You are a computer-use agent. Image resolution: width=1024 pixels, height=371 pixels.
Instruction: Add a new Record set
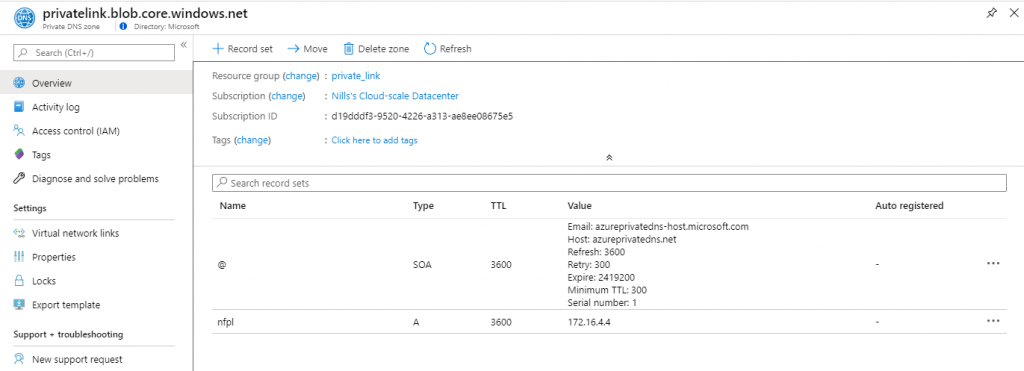(x=243, y=48)
